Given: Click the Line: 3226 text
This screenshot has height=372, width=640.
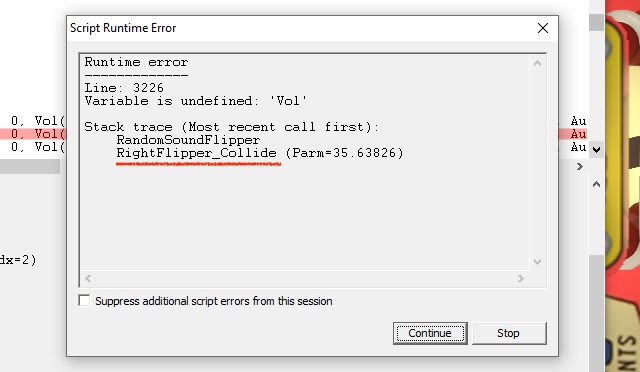Looking at the screenshot, I should tap(124, 87).
